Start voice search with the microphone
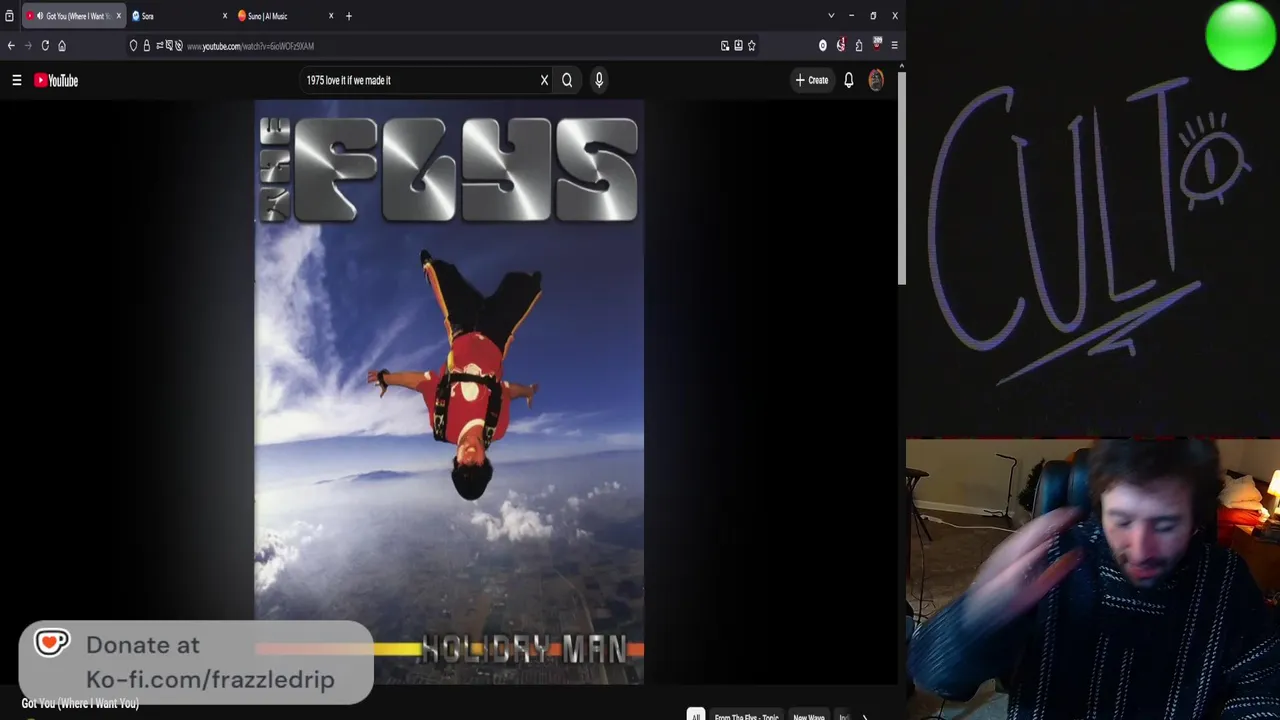 click(x=599, y=80)
